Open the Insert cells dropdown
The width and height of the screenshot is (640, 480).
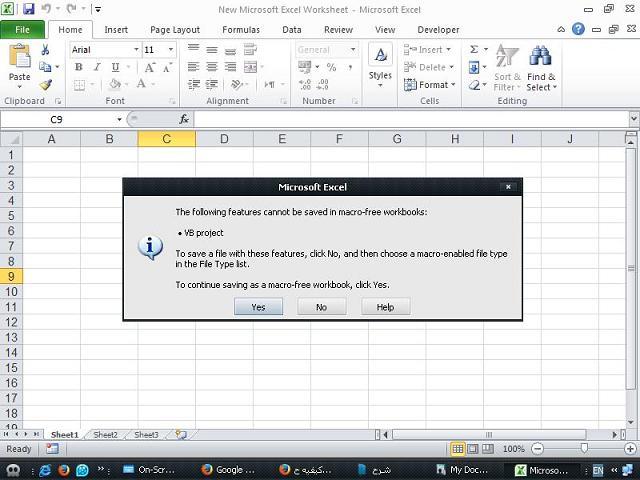pos(448,49)
